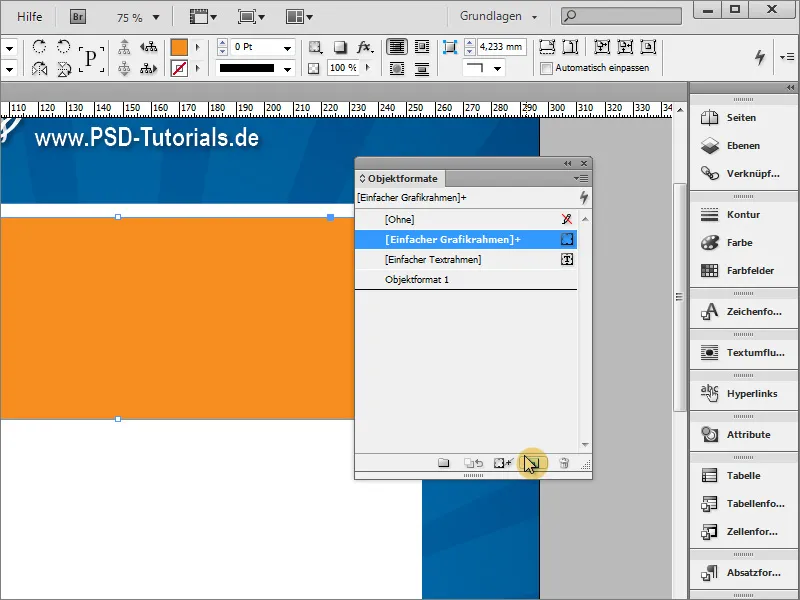Flip the selection vertically
Screen dimensions: 800x600
pyautogui.click(x=63, y=68)
